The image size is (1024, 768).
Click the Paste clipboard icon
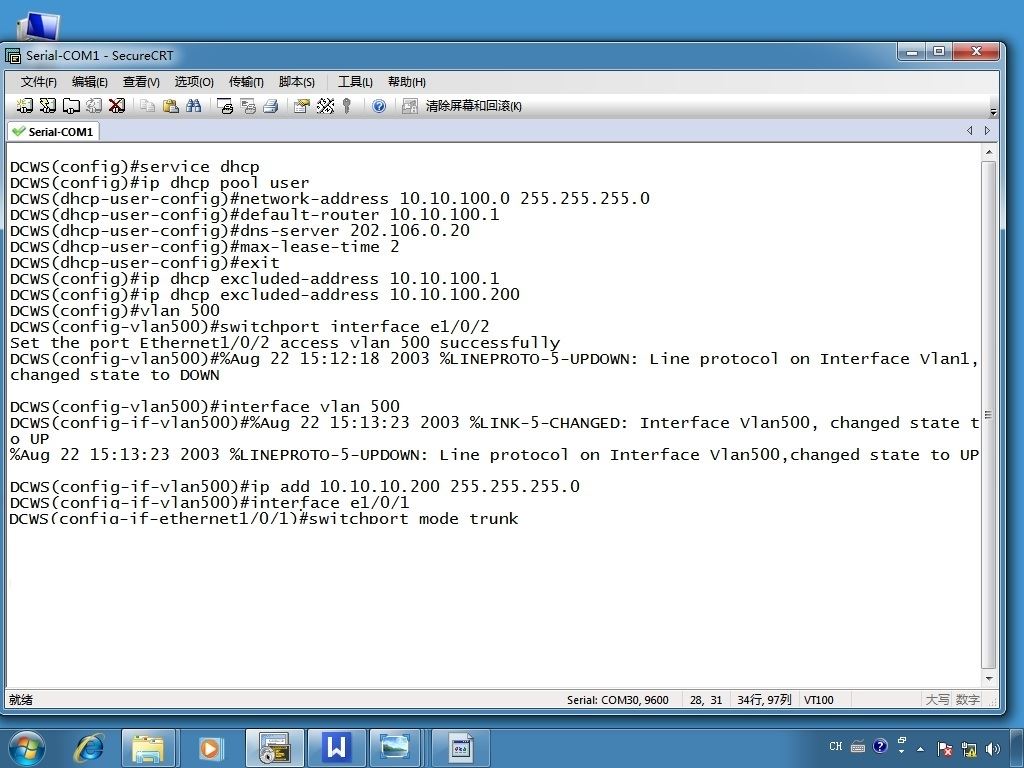tap(170, 106)
